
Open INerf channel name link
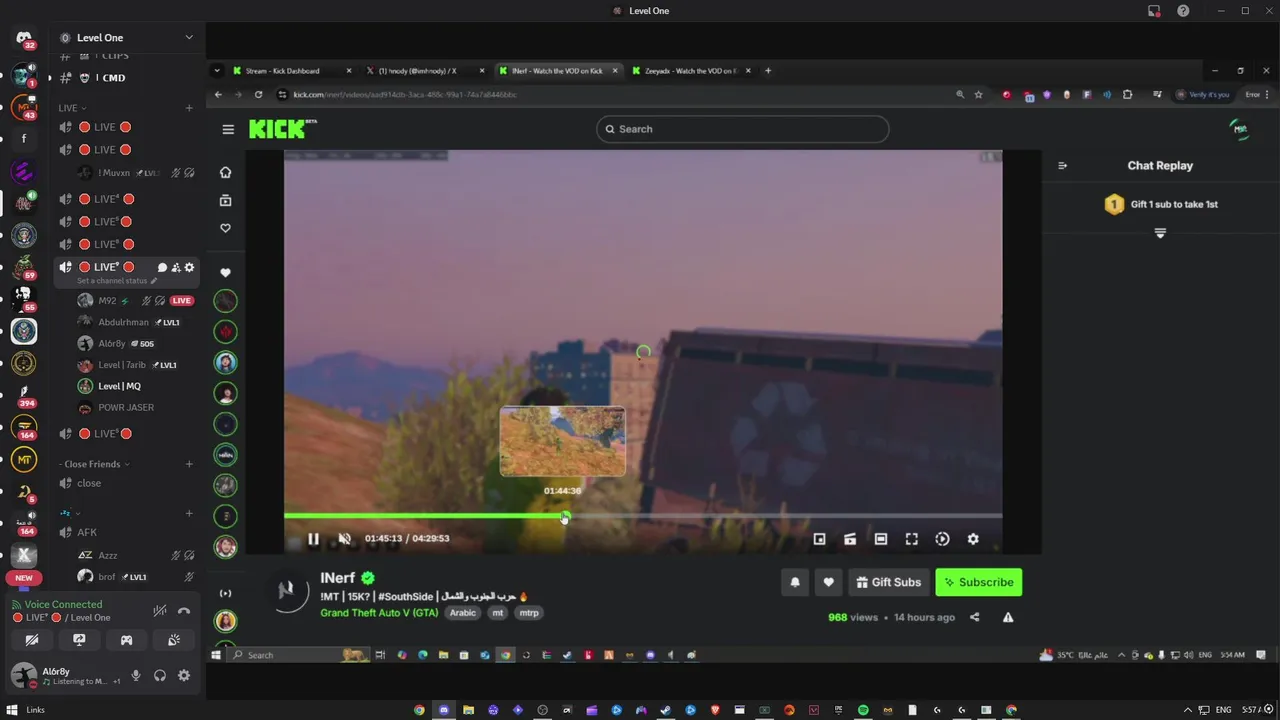338,578
